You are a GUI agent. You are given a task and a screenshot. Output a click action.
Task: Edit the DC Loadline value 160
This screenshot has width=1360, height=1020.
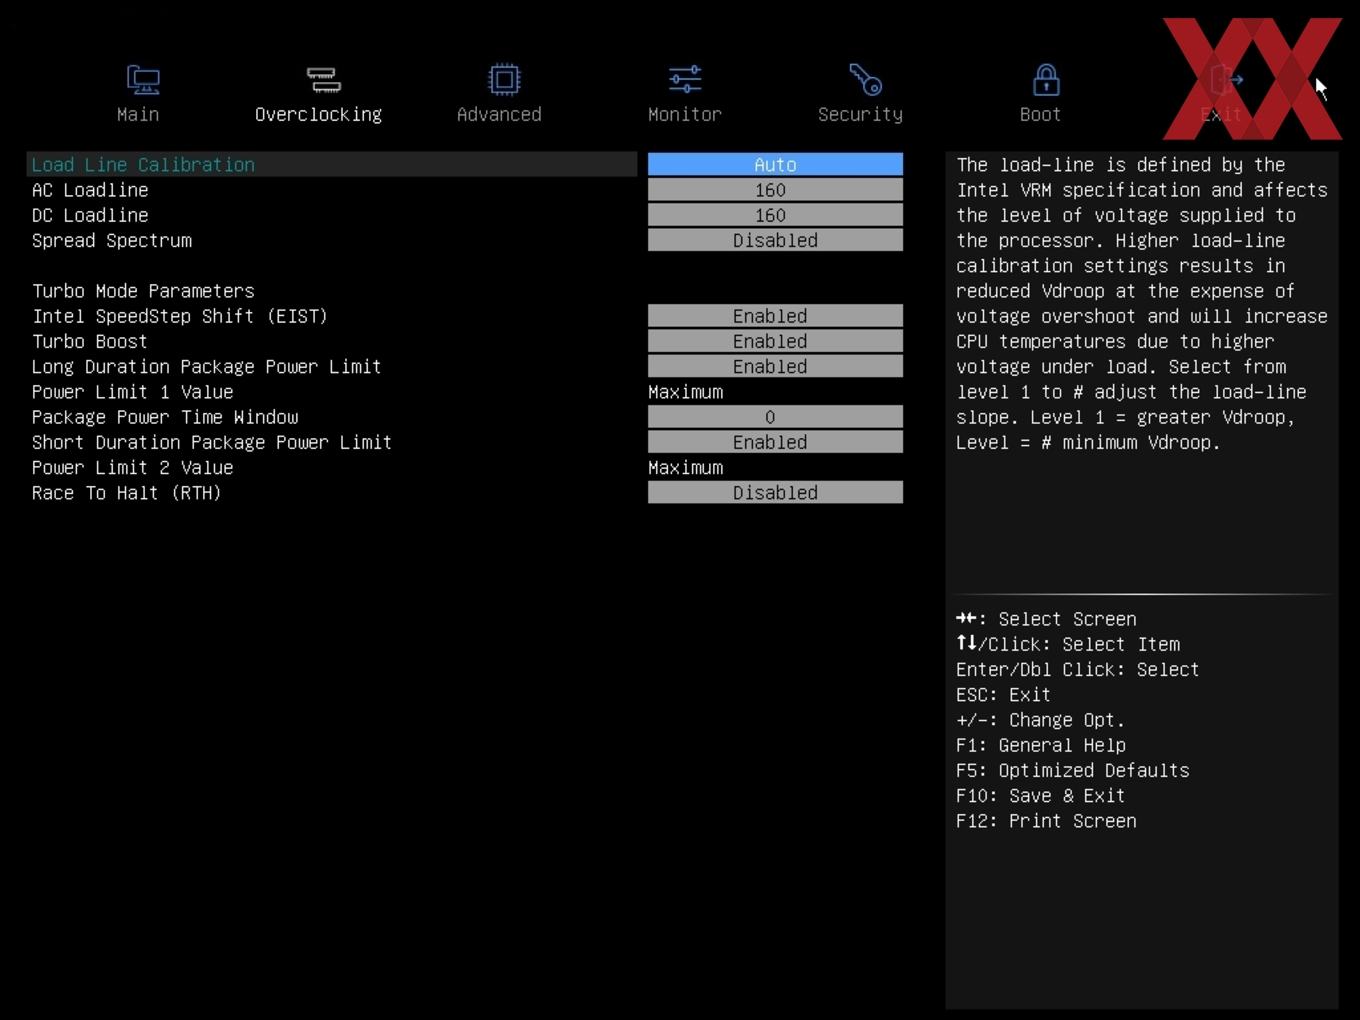[775, 215]
